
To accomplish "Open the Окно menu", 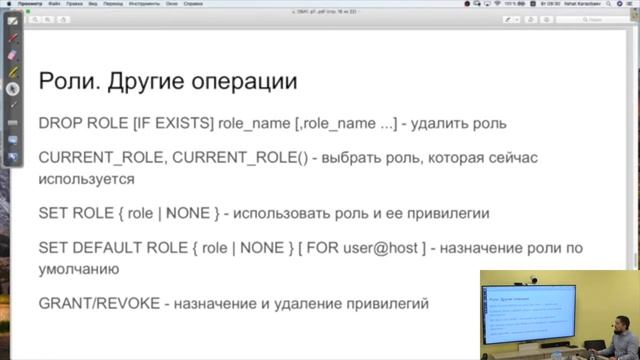I will pyautogui.click(x=172, y=4).
